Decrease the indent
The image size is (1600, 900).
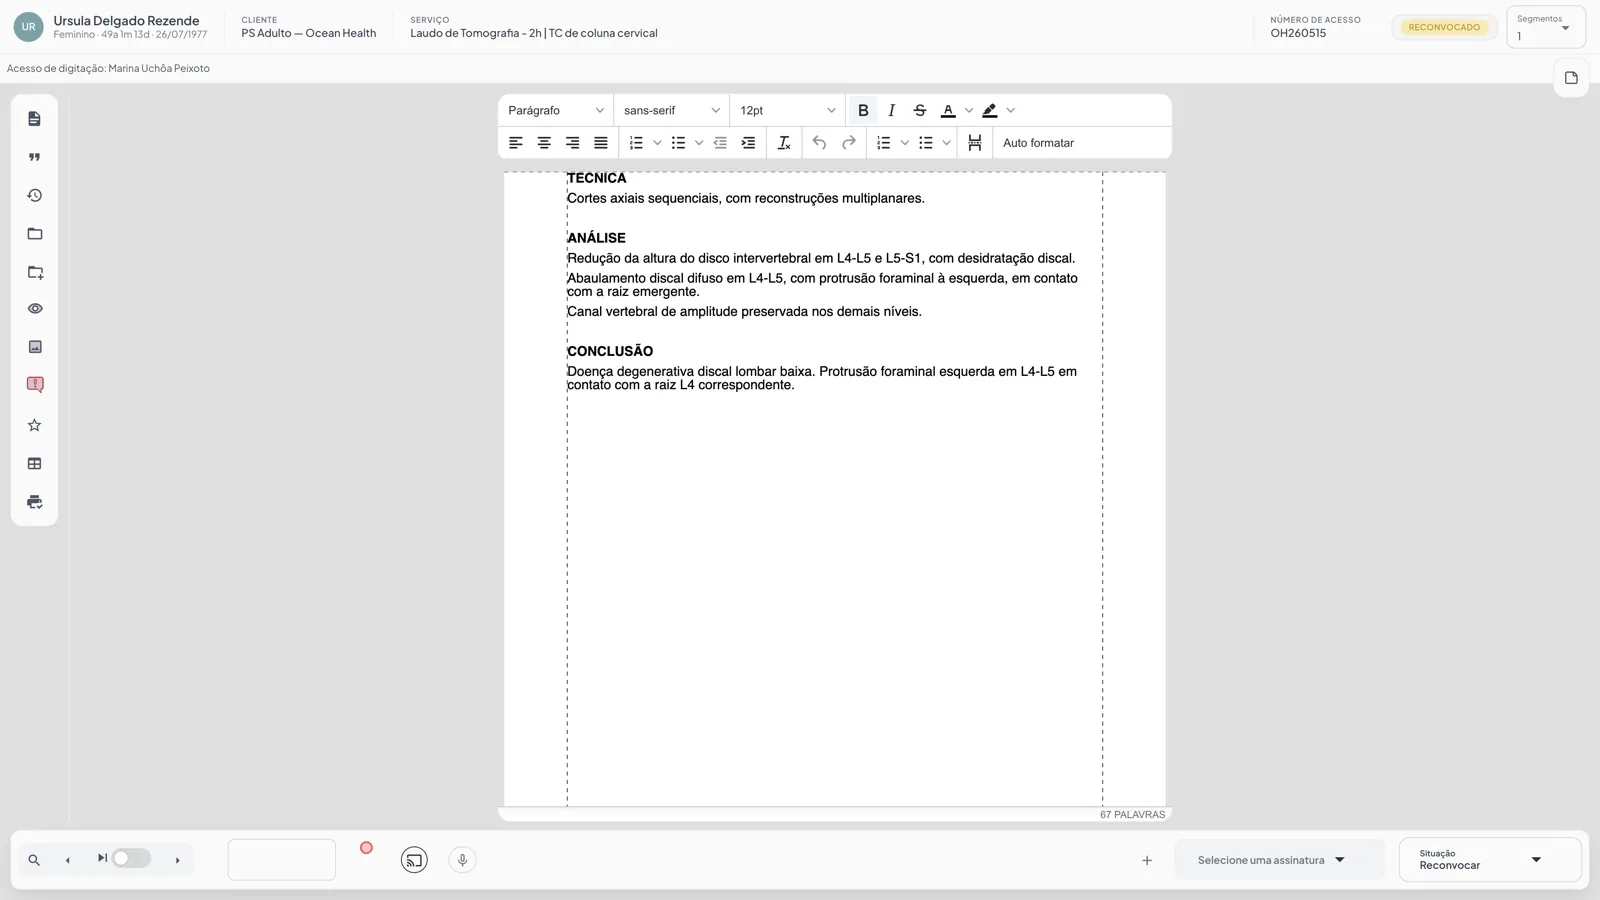pos(720,143)
